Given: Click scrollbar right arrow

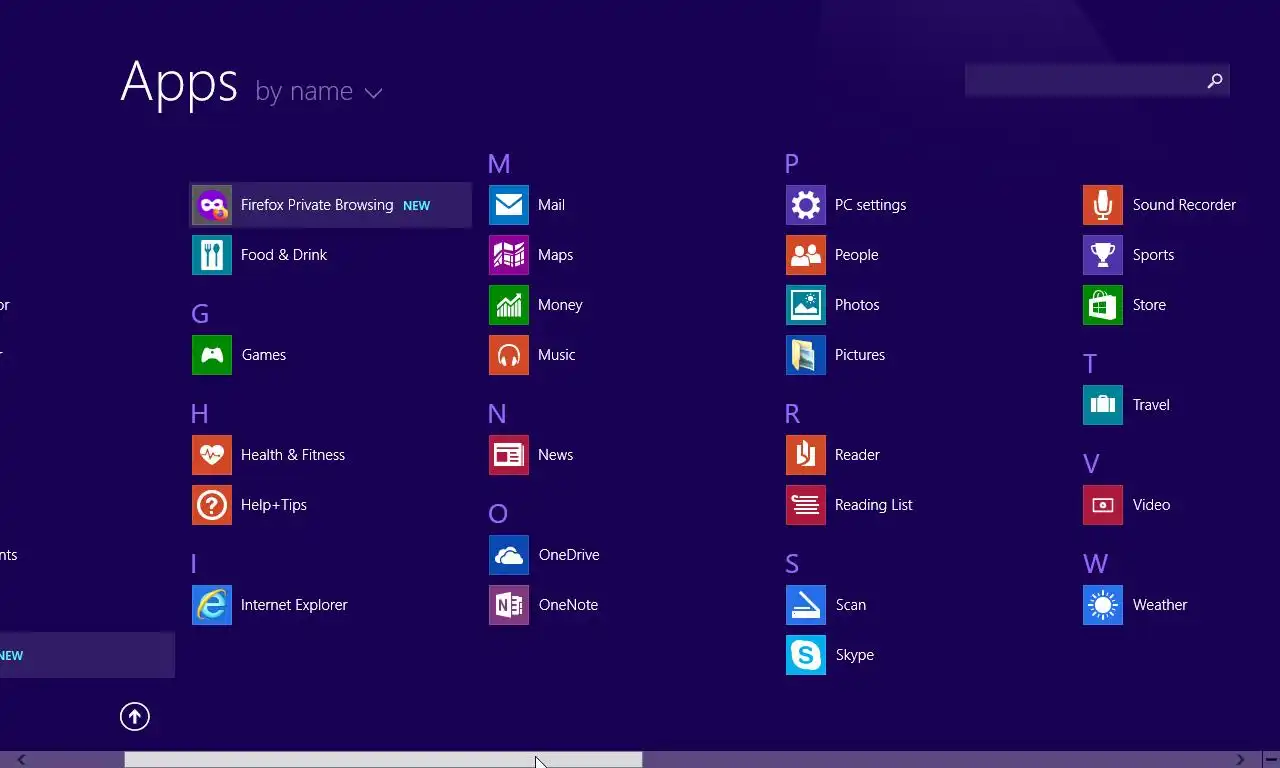Looking at the screenshot, I should pyautogui.click(x=1241, y=760).
